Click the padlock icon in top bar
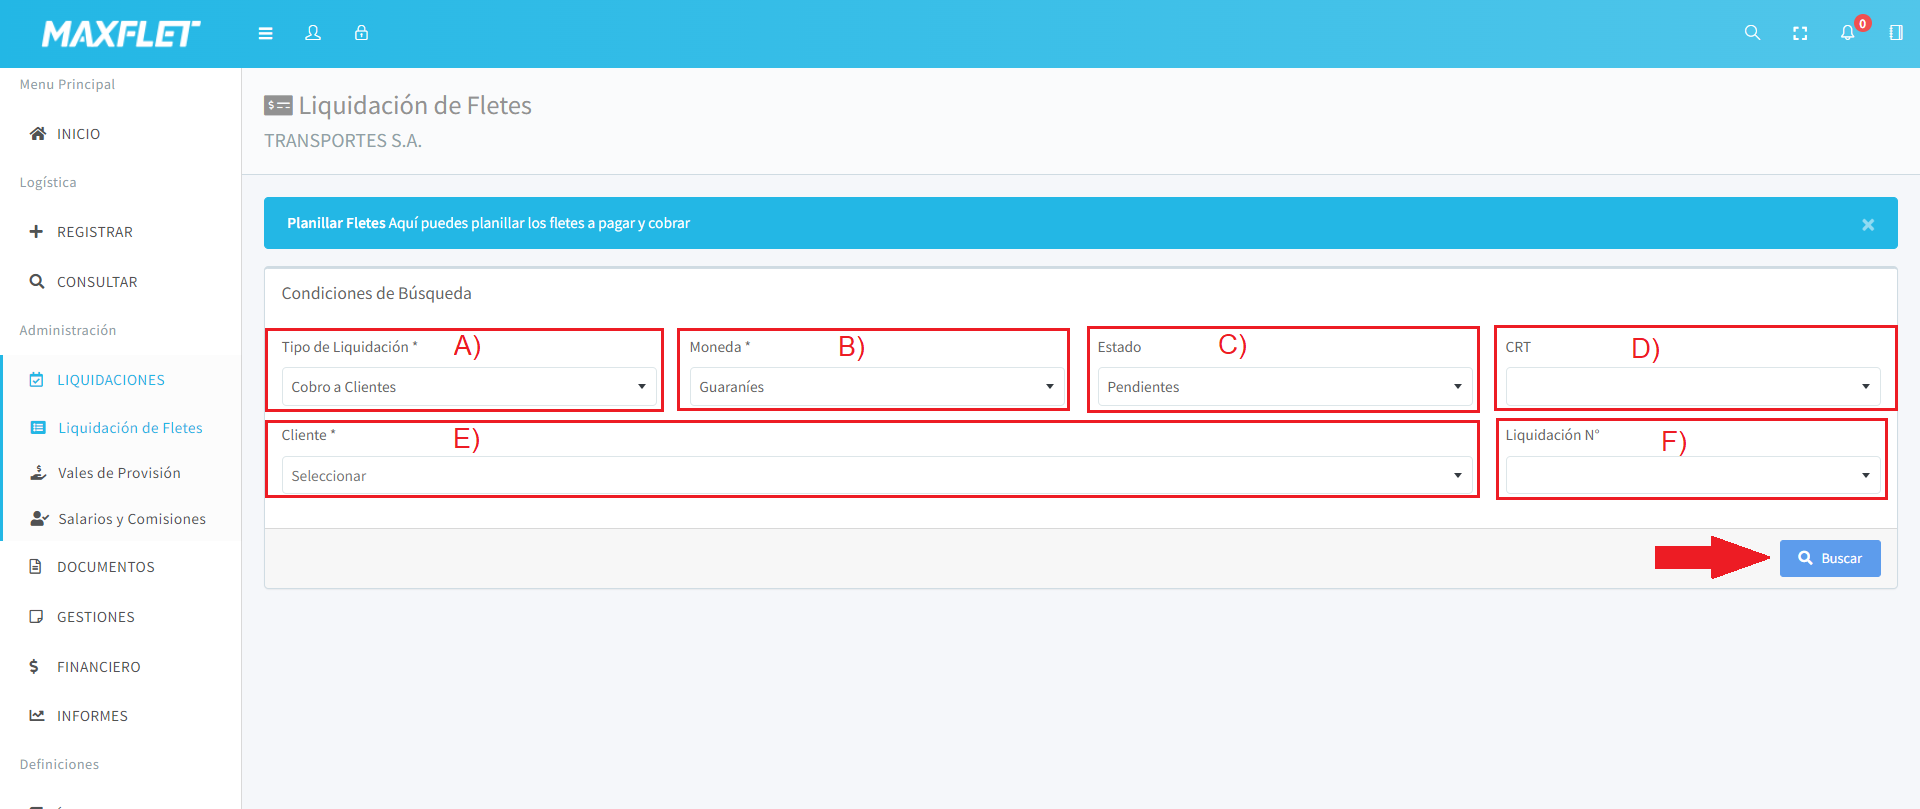 361,33
